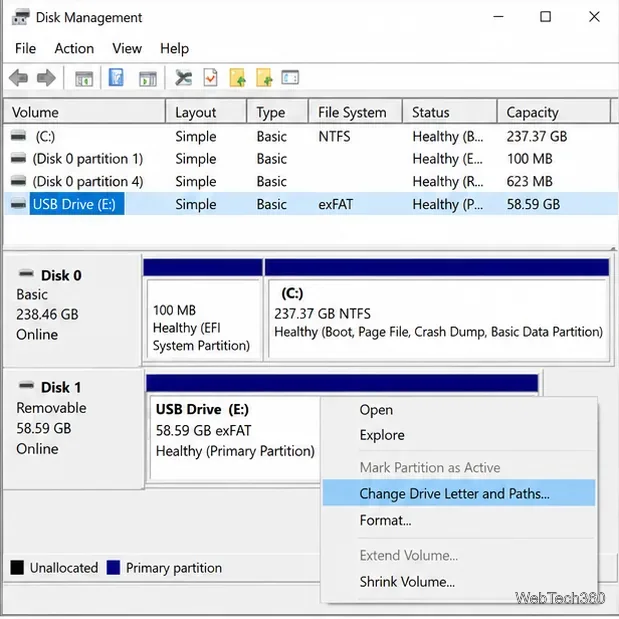The width and height of the screenshot is (619, 619).
Task: Show or hide action pane toolbar icon
Action: [148, 78]
